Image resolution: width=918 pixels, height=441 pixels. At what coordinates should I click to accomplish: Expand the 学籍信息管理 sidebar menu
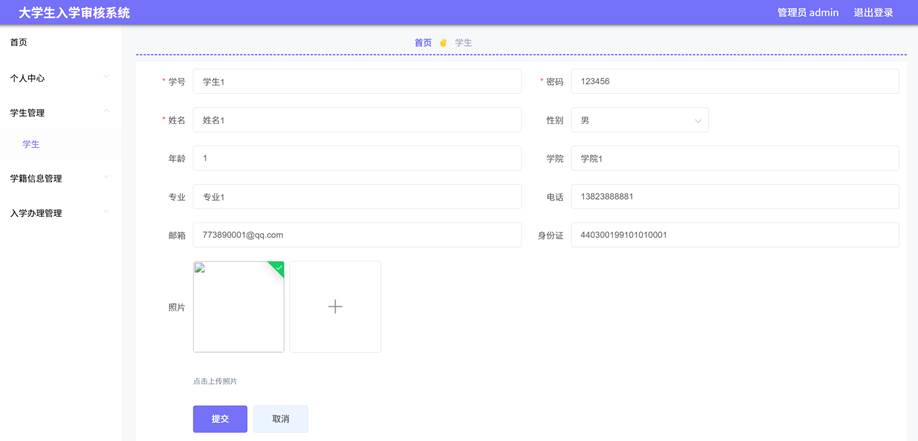(x=60, y=178)
